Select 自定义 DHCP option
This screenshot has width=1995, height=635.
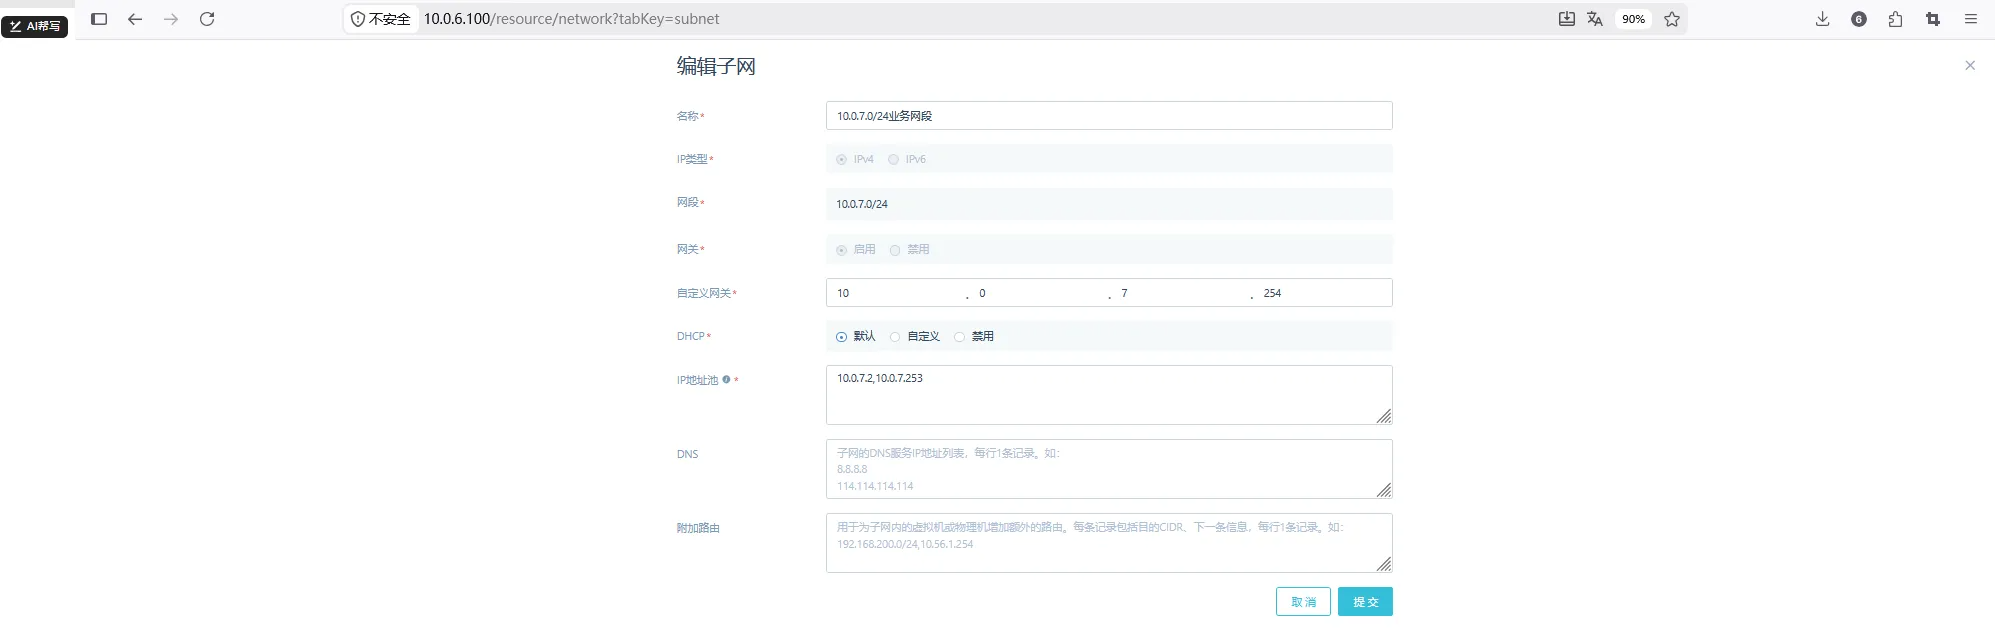point(895,337)
